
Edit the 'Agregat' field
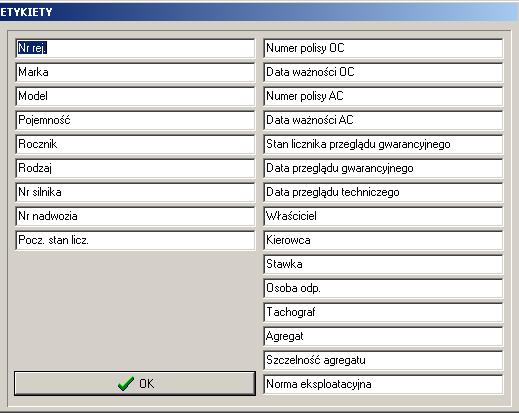pyautogui.click(x=383, y=336)
